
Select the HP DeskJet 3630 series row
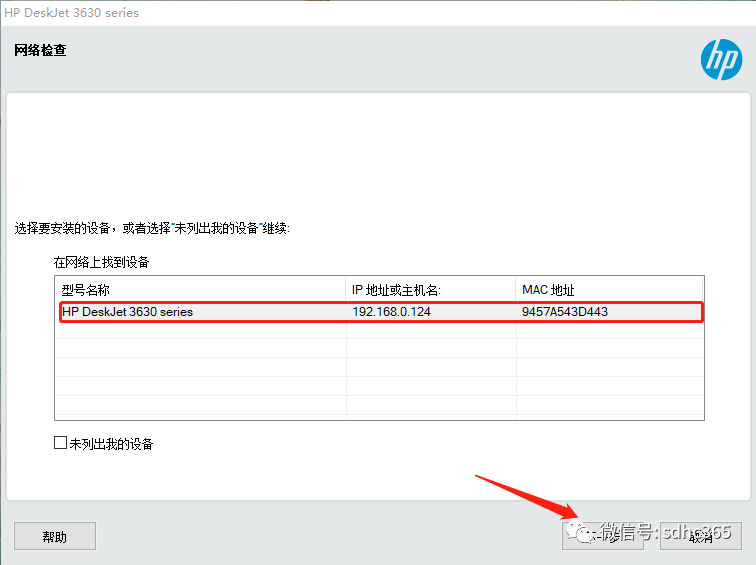point(381,312)
